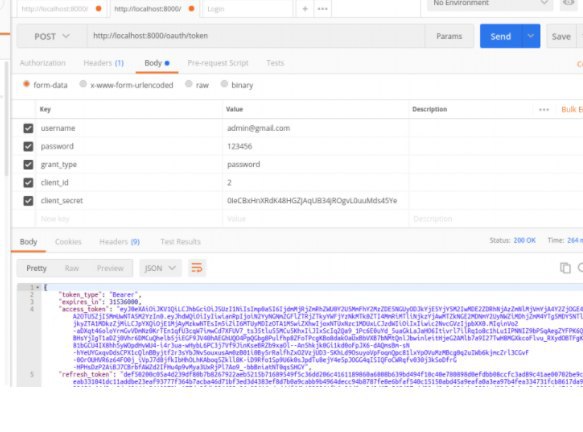The width and height of the screenshot is (583, 432).
Task: Click the "expires_in" key in response
Action: tap(79, 302)
